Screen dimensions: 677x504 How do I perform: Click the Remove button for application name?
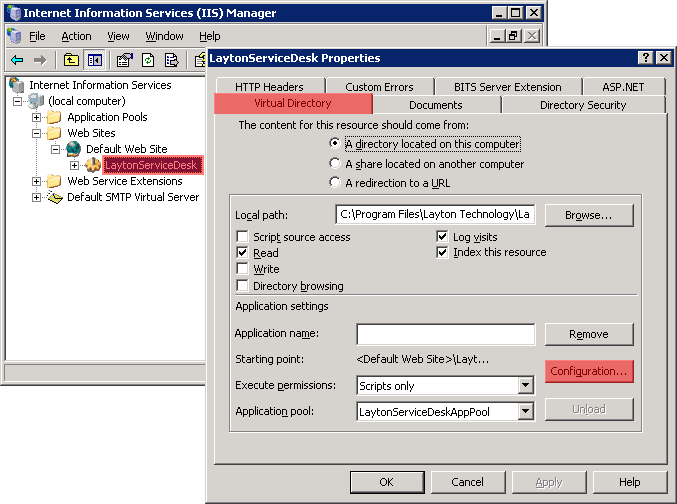click(x=589, y=334)
